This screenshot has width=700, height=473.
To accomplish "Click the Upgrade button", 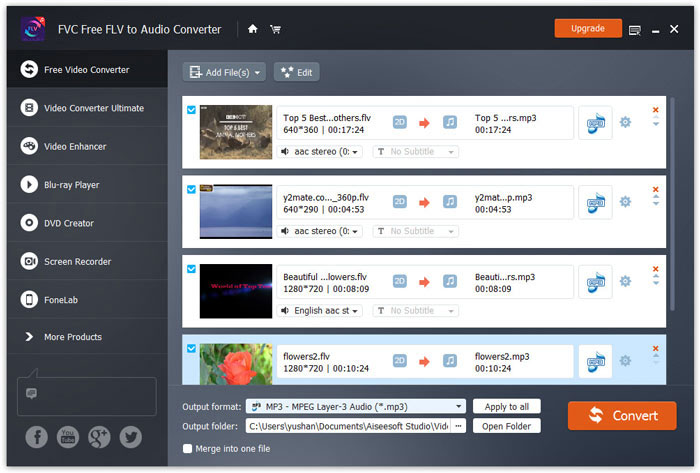I will click(x=588, y=29).
